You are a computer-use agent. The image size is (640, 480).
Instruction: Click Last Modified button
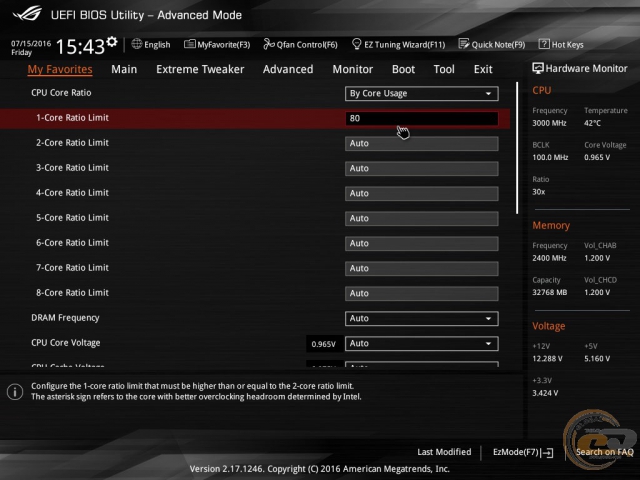click(x=444, y=452)
